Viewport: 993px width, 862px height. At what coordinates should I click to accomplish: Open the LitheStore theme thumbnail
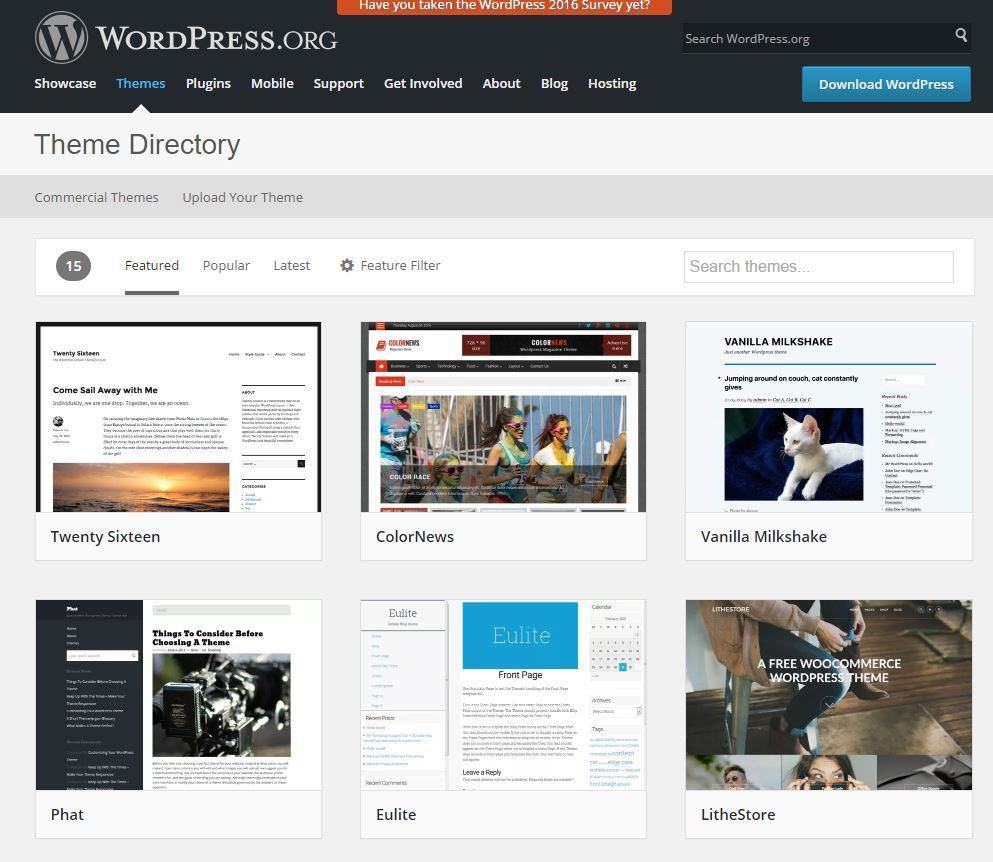click(828, 694)
